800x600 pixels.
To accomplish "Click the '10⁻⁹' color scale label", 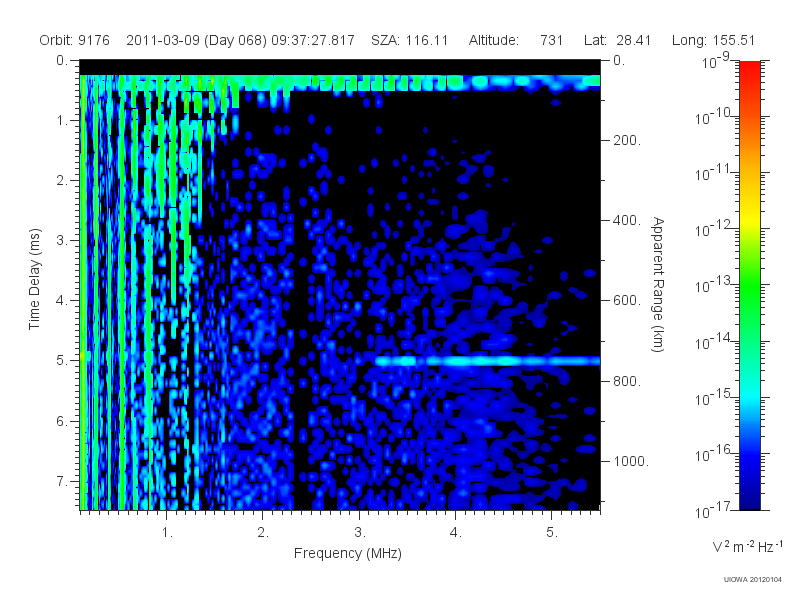I will click(x=716, y=61).
